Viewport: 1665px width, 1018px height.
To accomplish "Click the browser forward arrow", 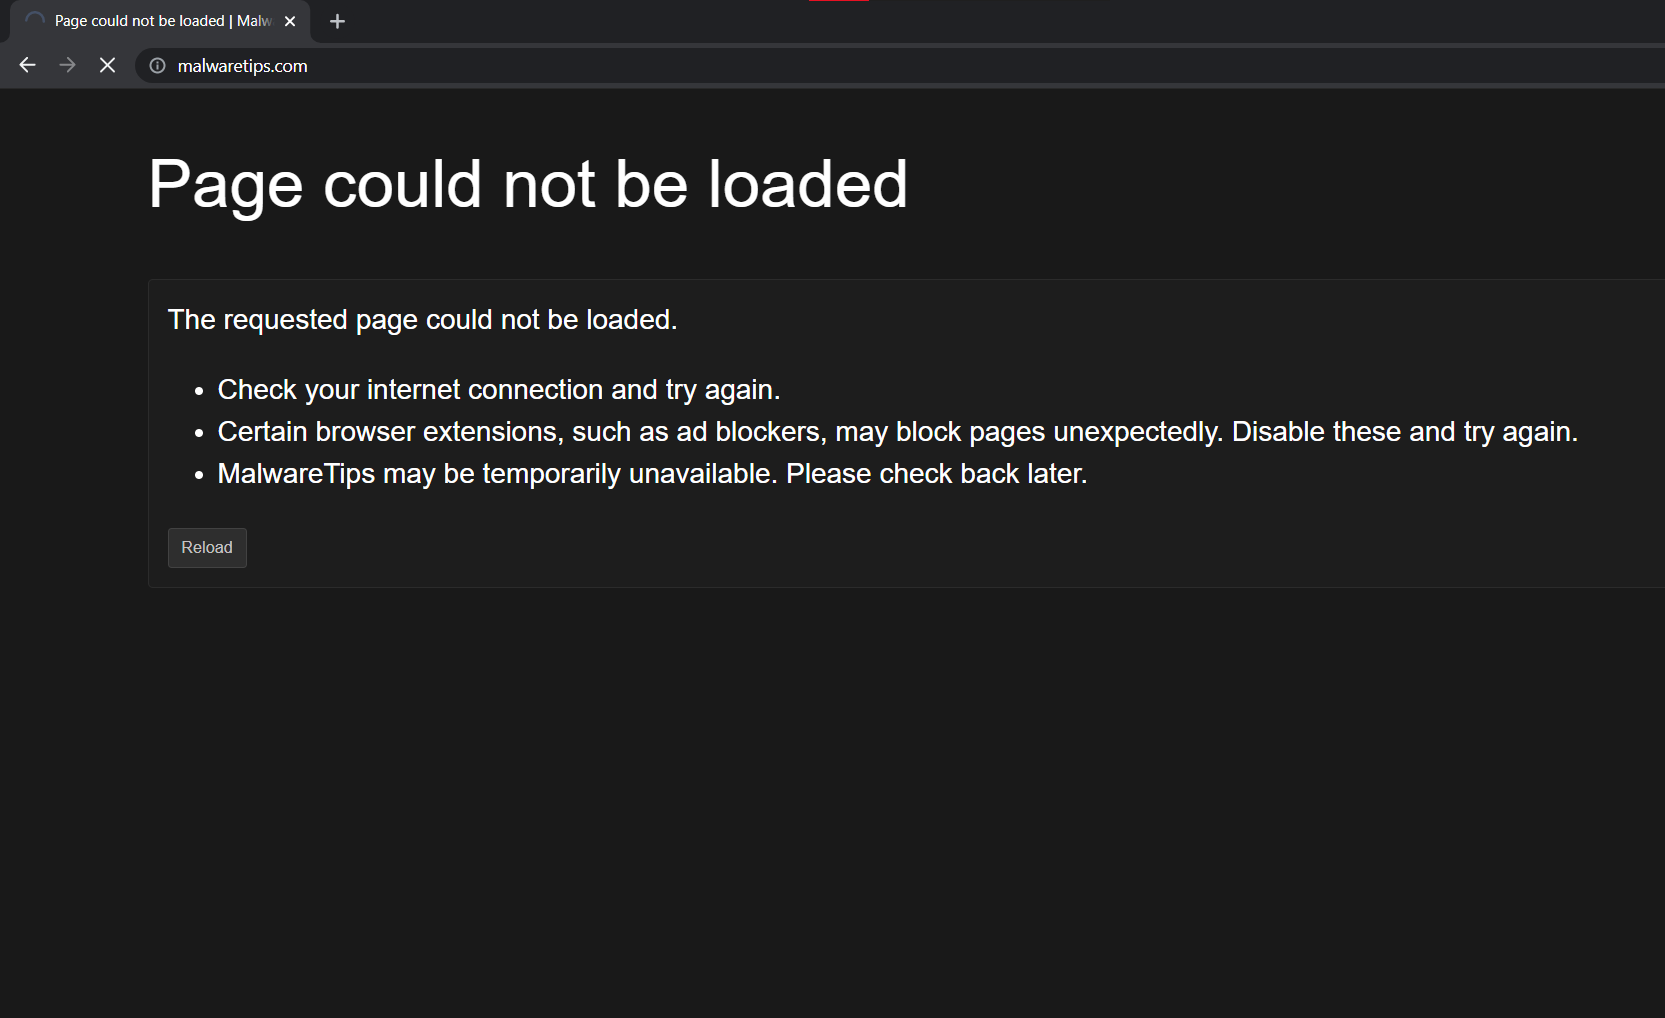I will click(x=67, y=65).
